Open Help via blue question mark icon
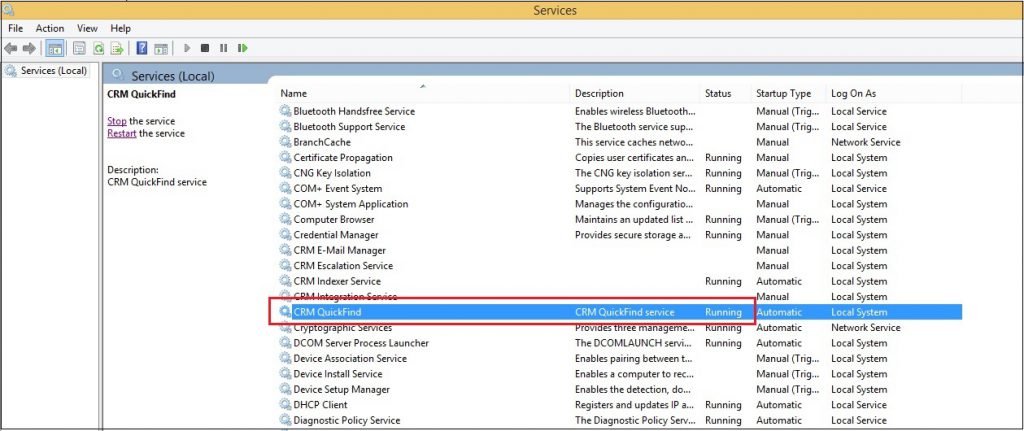Screen dimensions: 1024x431 [142, 48]
